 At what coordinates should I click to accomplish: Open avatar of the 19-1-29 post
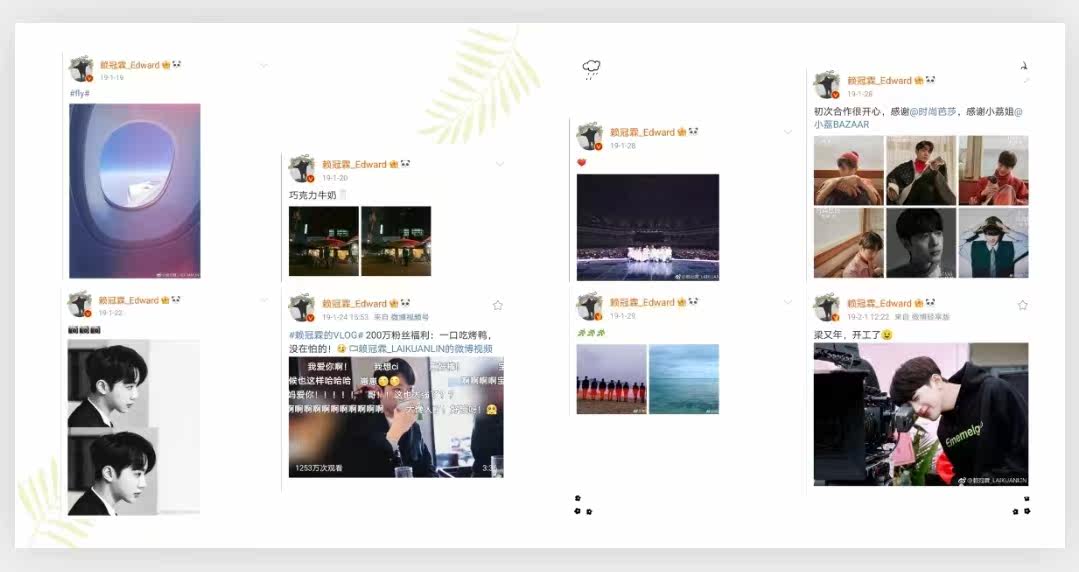[589, 306]
